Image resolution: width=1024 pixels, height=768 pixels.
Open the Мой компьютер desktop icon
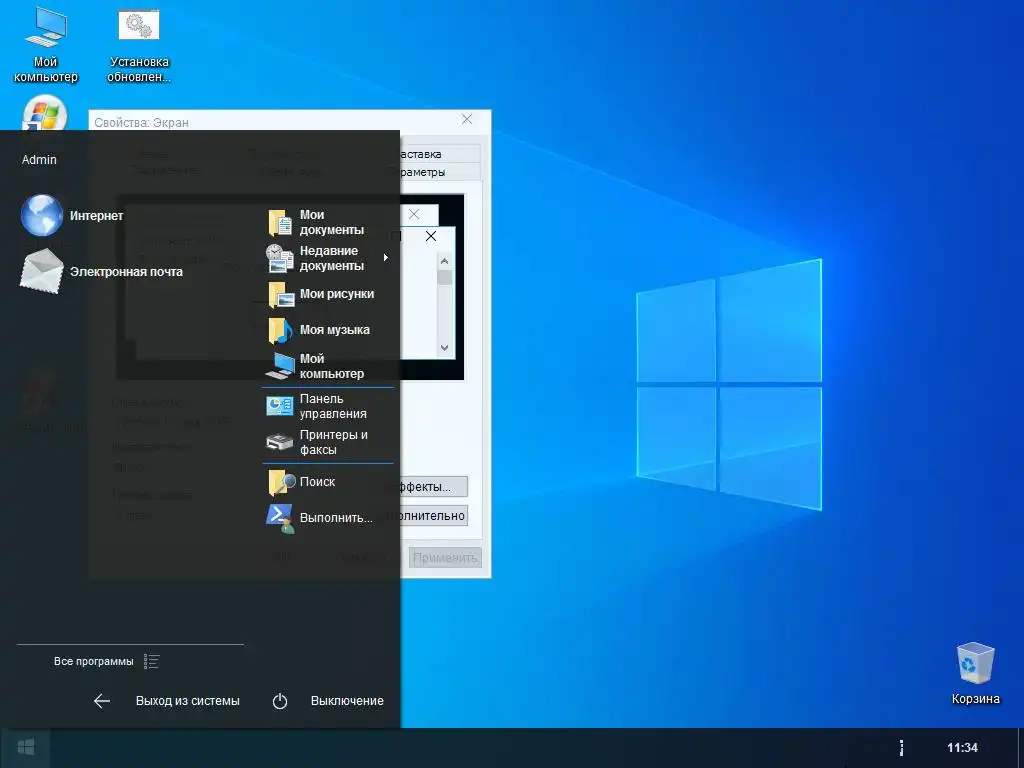[45, 46]
